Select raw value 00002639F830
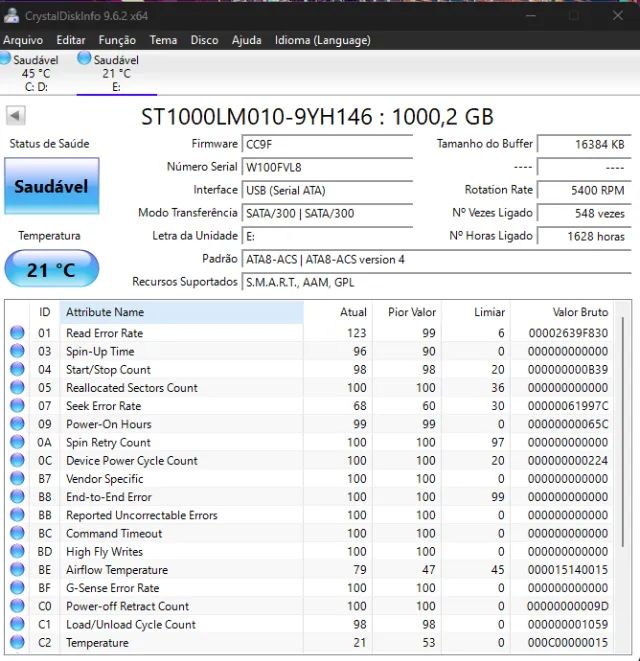Screen dimensions: 640x661 click(568, 333)
